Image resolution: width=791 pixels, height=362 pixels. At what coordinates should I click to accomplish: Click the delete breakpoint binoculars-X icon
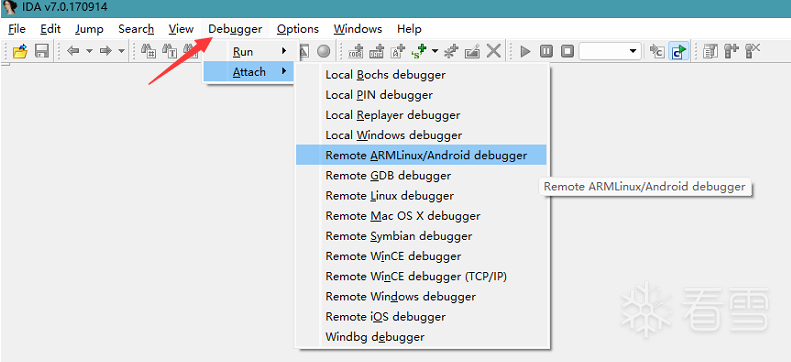(x=752, y=51)
